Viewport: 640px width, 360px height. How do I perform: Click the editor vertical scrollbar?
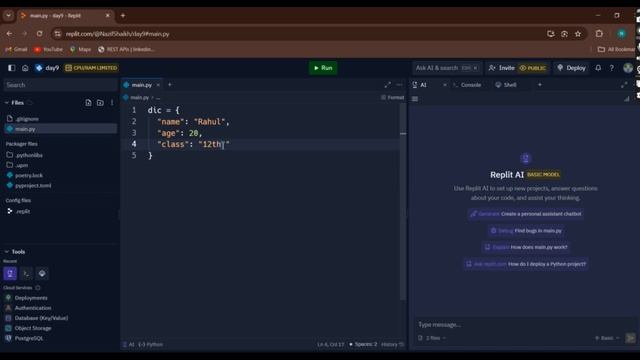tap(403, 202)
